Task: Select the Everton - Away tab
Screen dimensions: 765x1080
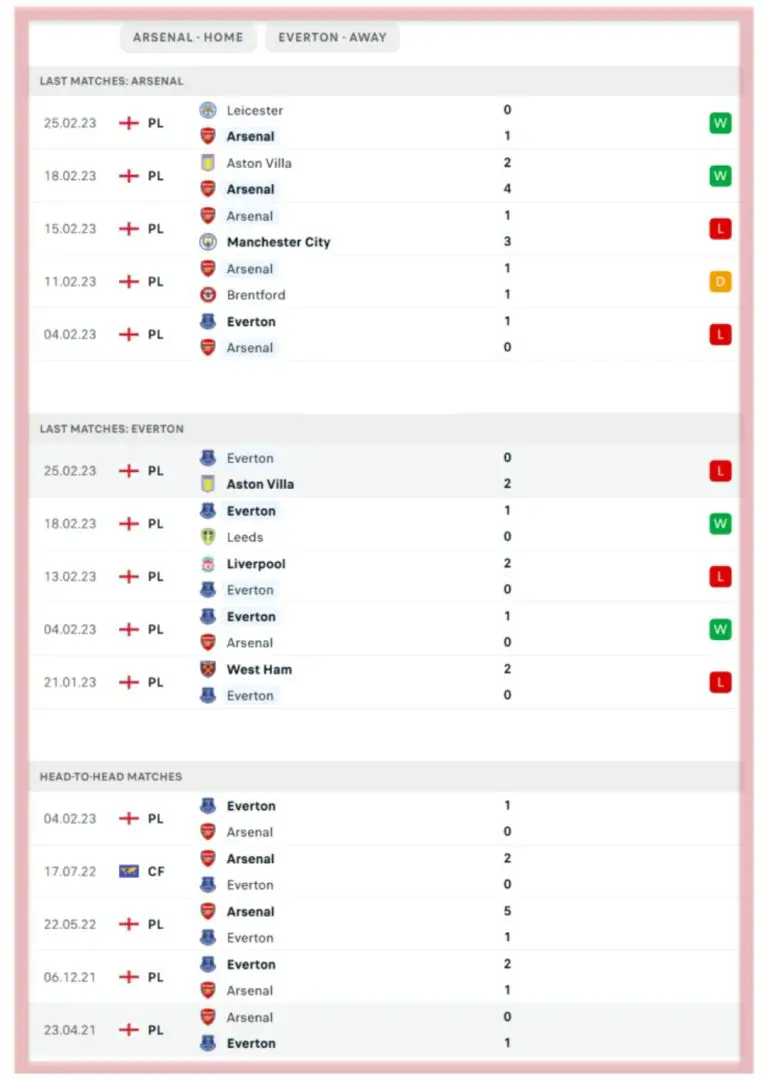Action: [x=333, y=37]
